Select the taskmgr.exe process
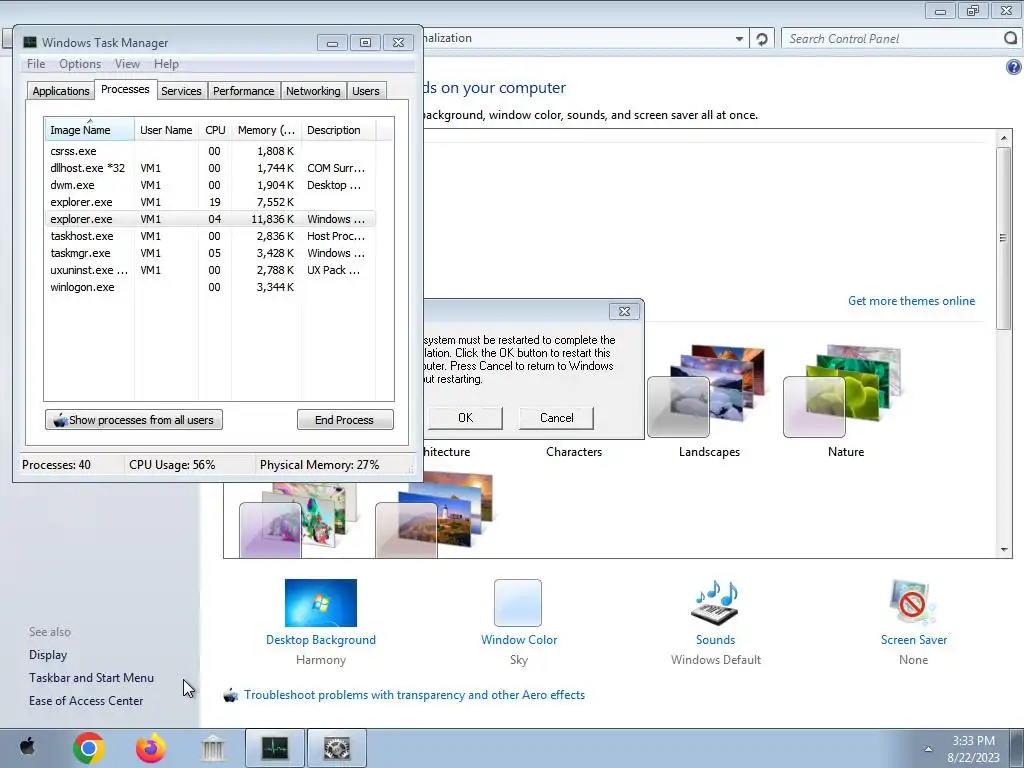 point(210,253)
